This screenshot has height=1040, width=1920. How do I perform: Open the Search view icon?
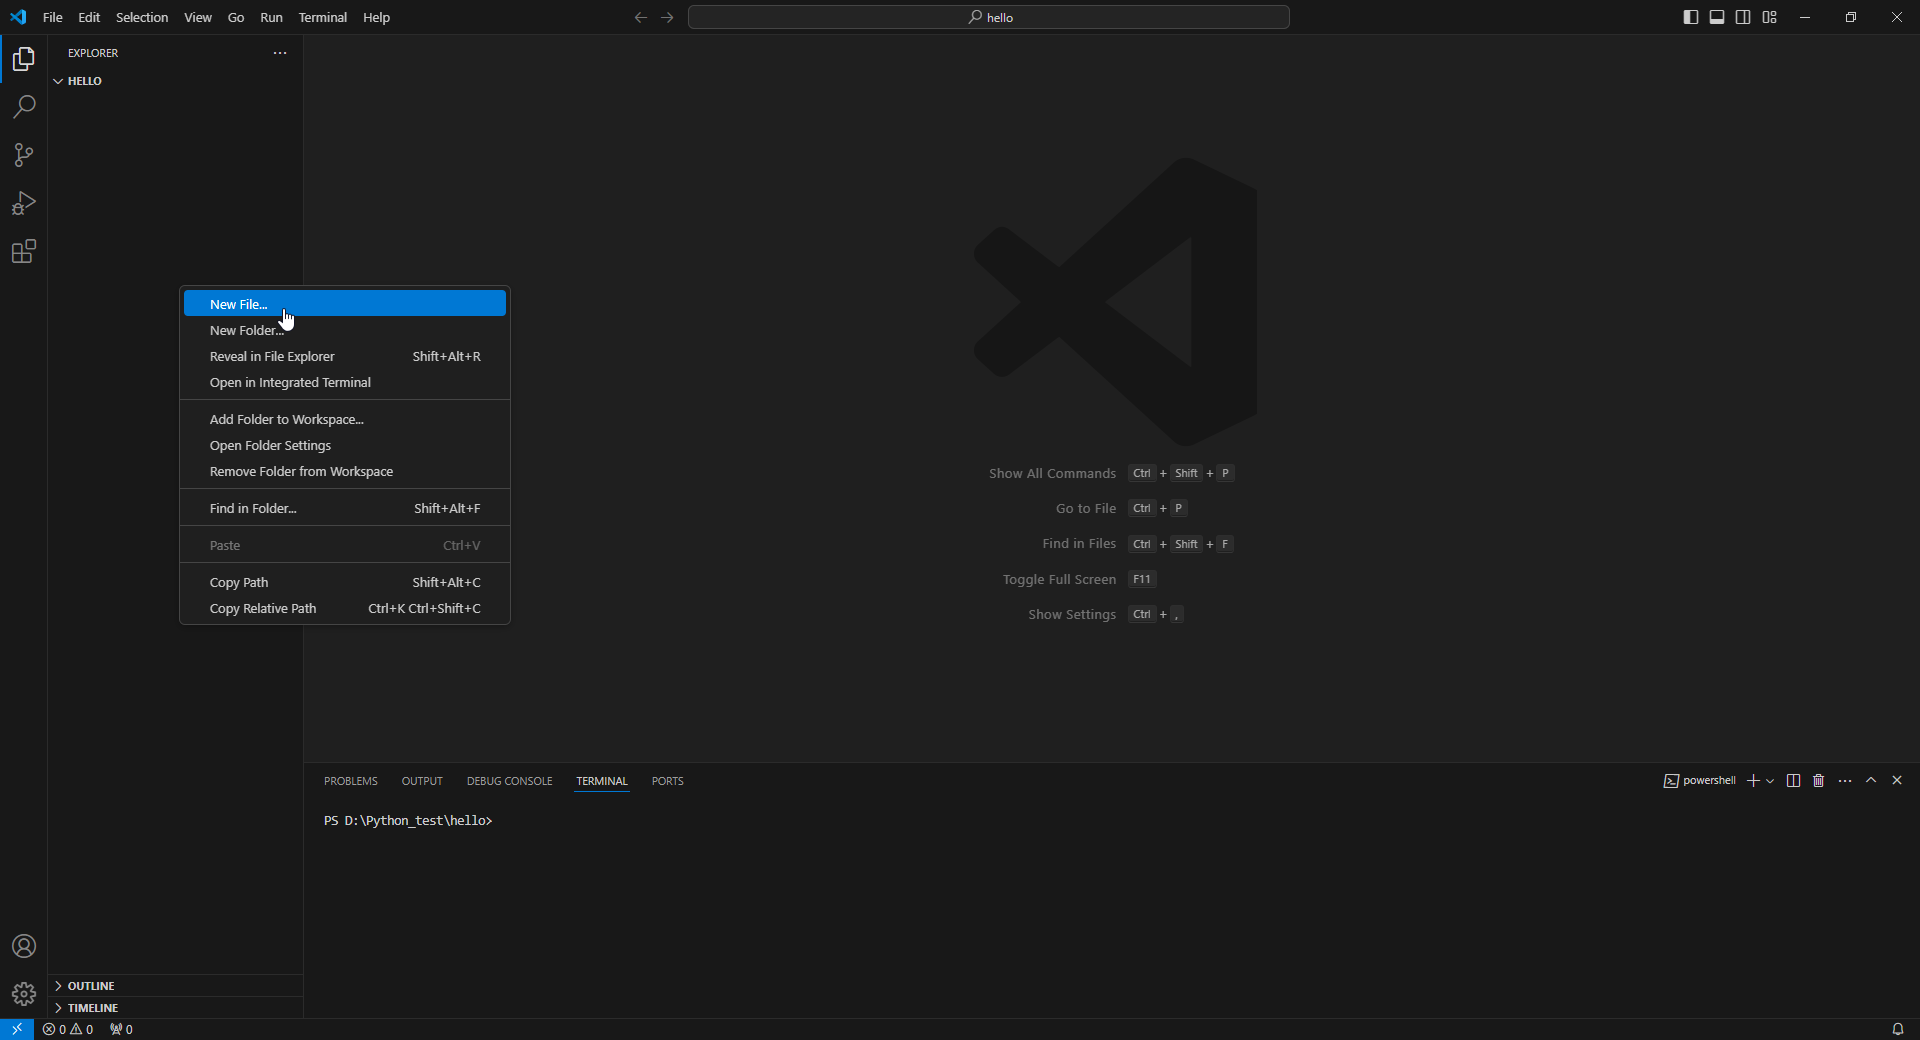coord(24,107)
